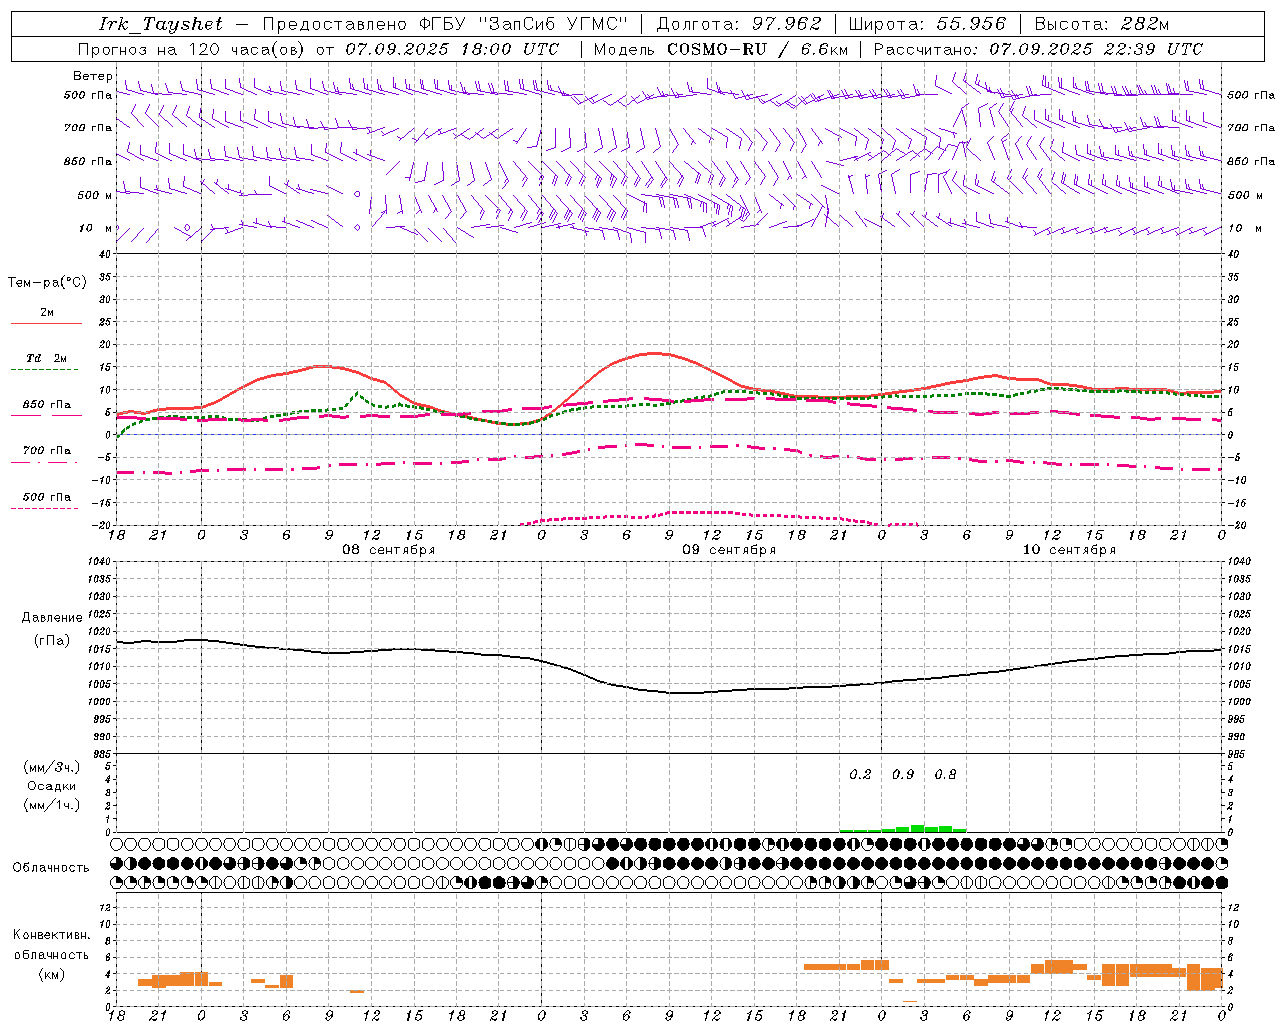Click the model name "COSMO-RU / 6.6км"
1280x1024 pixels.
pyautogui.click(x=758, y=48)
